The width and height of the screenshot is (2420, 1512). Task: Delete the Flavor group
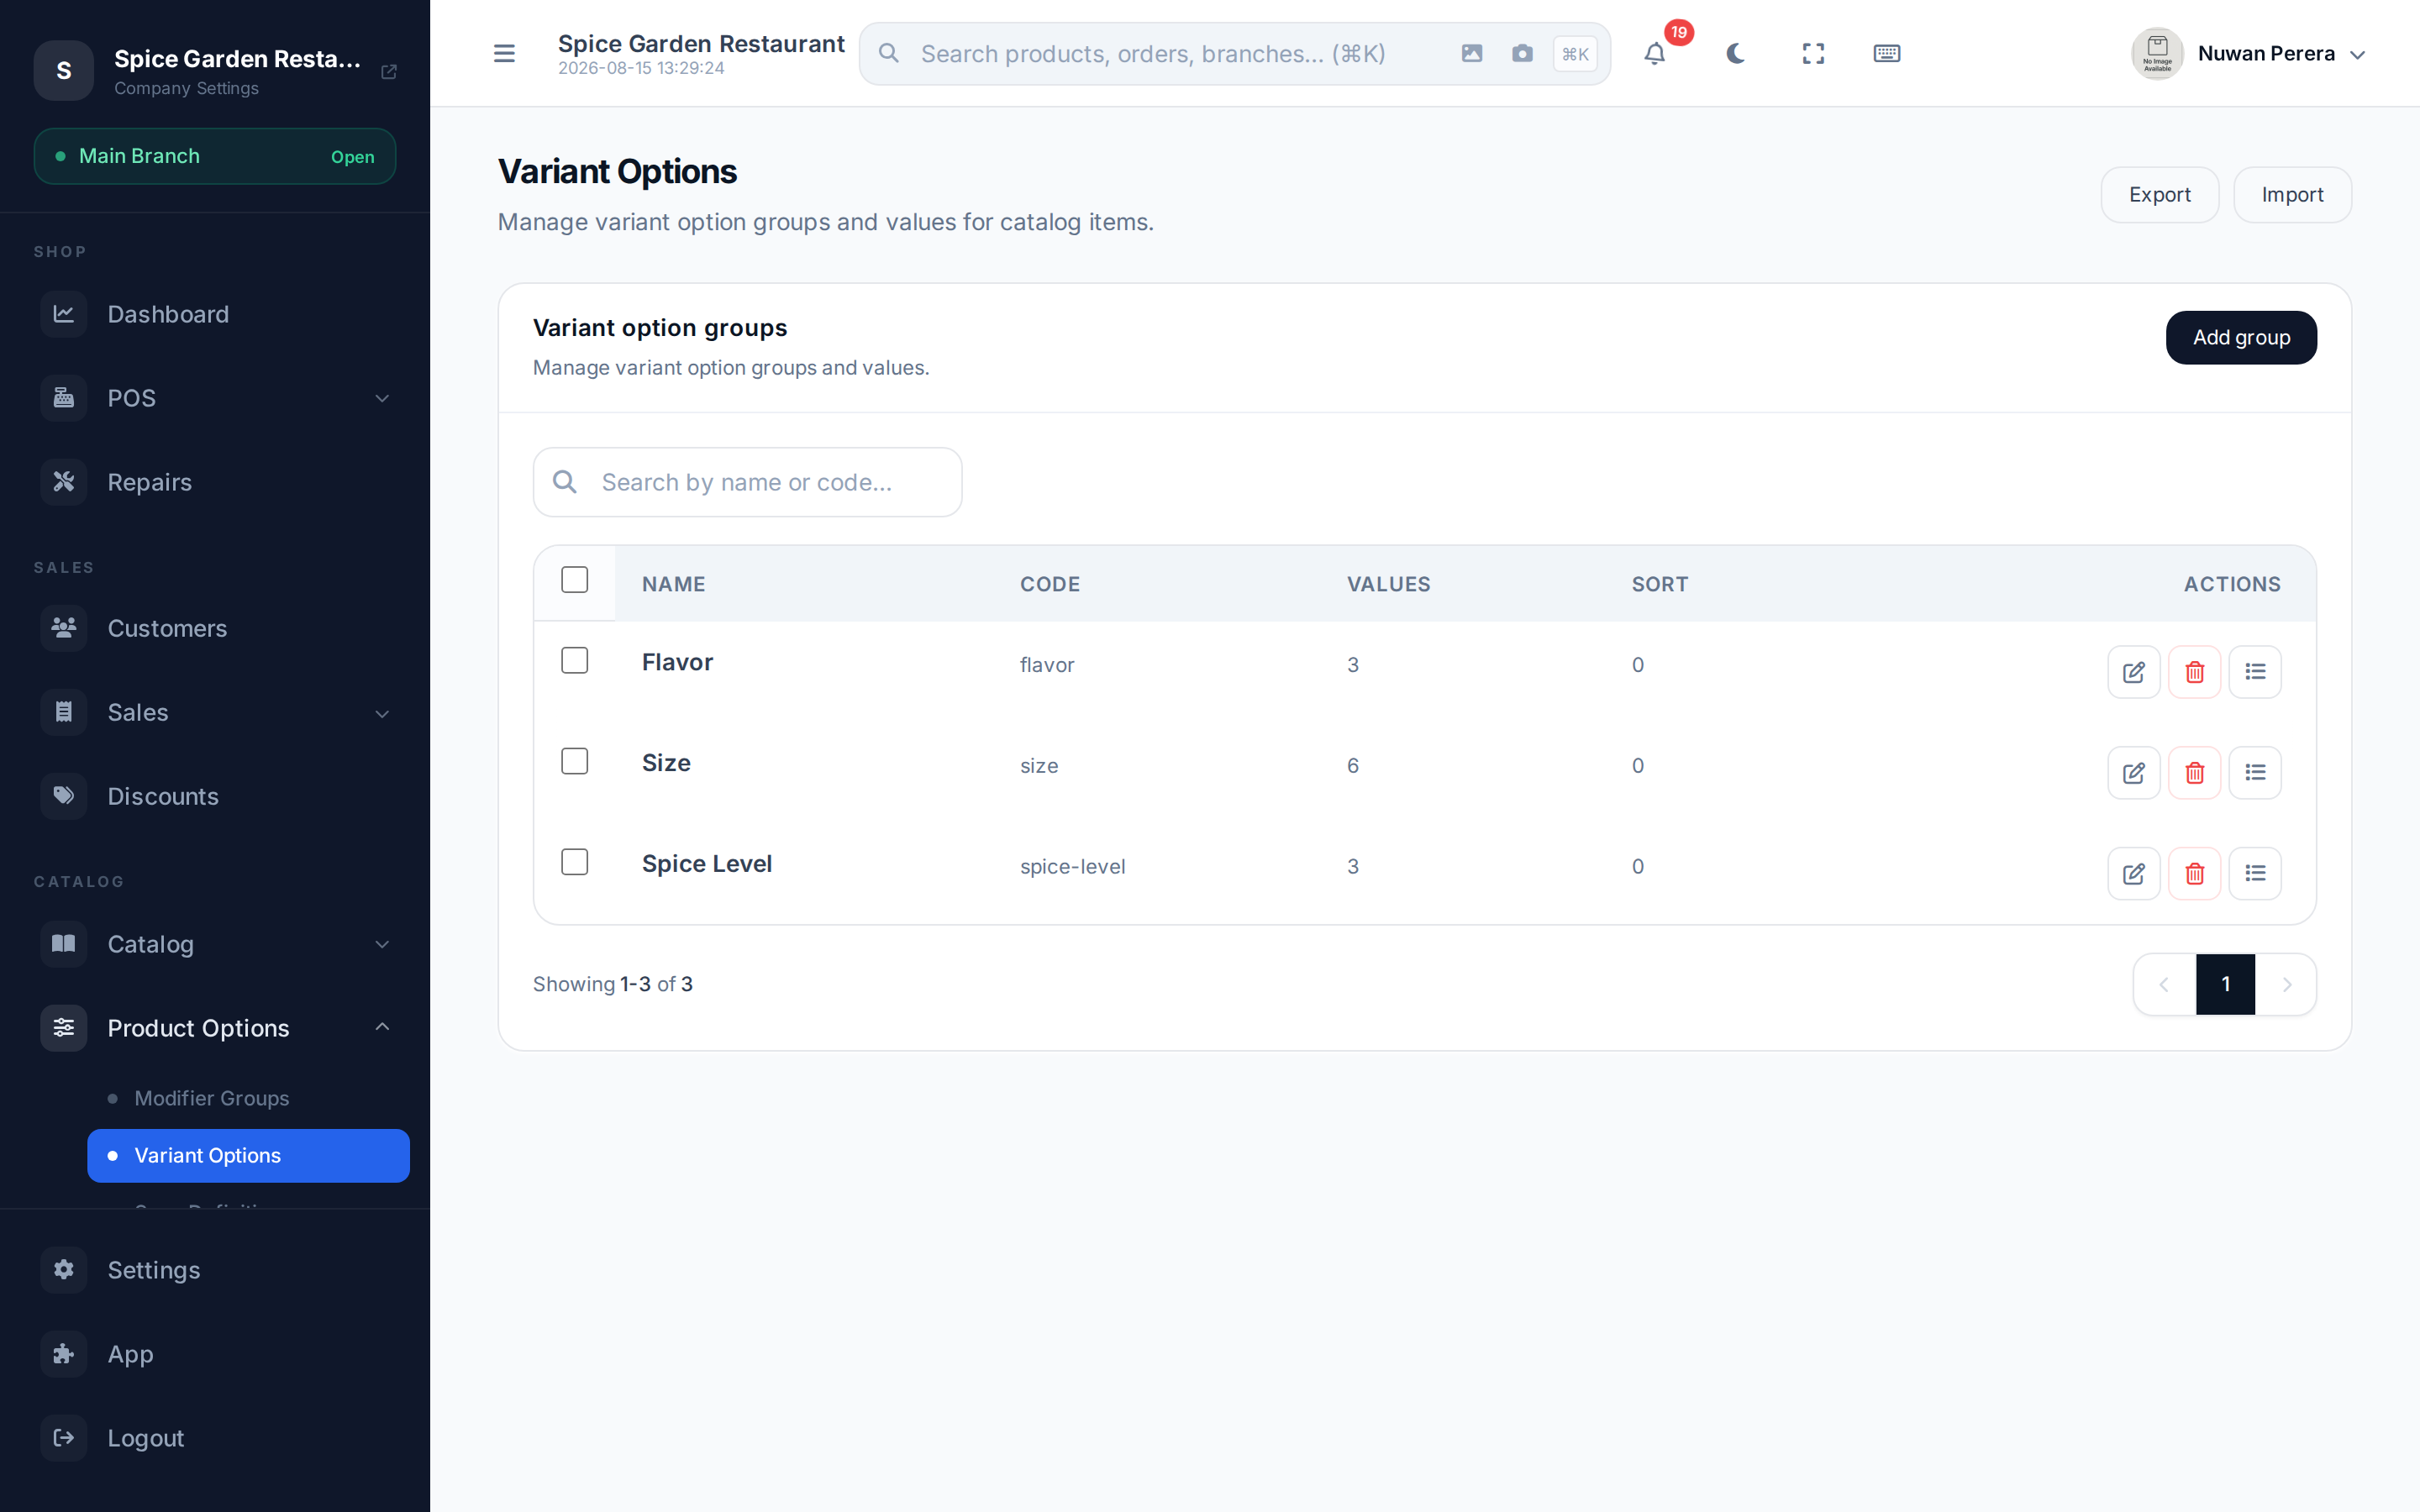(x=2194, y=672)
